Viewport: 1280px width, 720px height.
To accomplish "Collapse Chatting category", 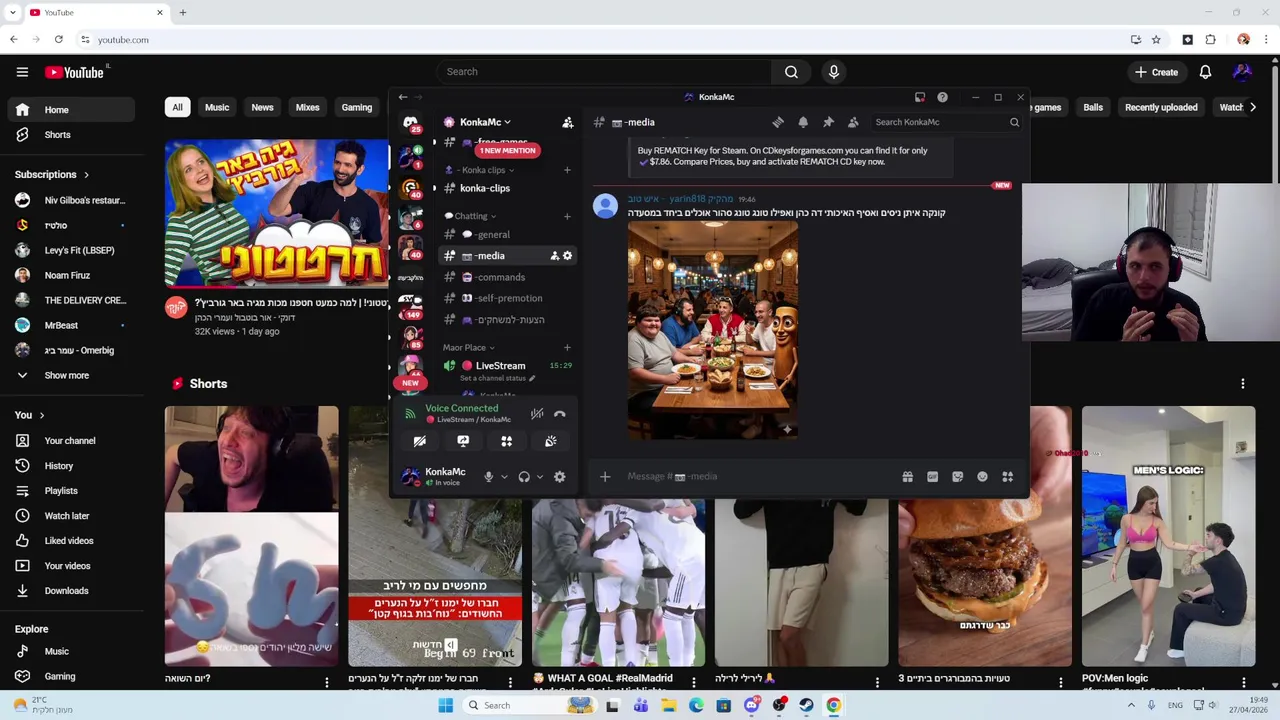I will 471,216.
